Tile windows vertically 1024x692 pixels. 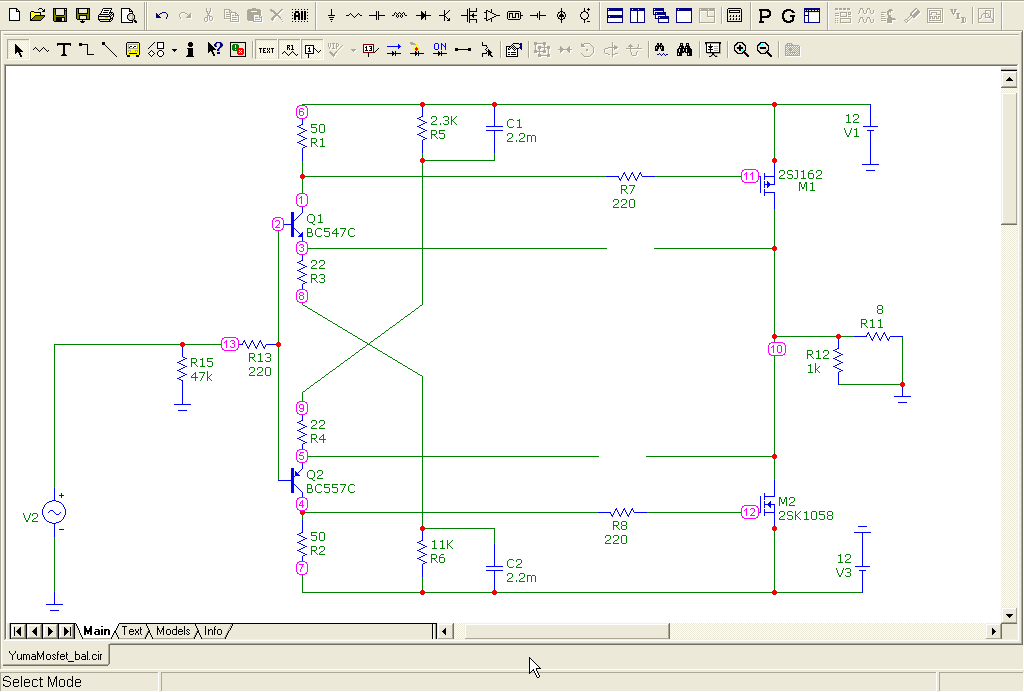pos(637,16)
